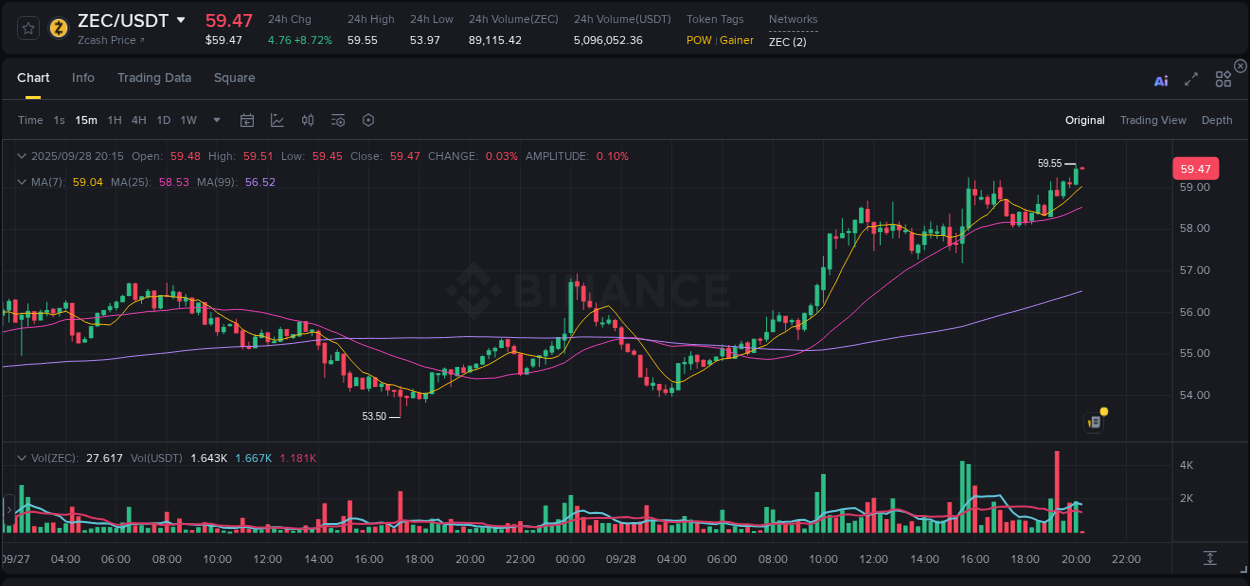Click the Gainer token tag
The height and width of the screenshot is (586, 1250).
click(x=737, y=40)
